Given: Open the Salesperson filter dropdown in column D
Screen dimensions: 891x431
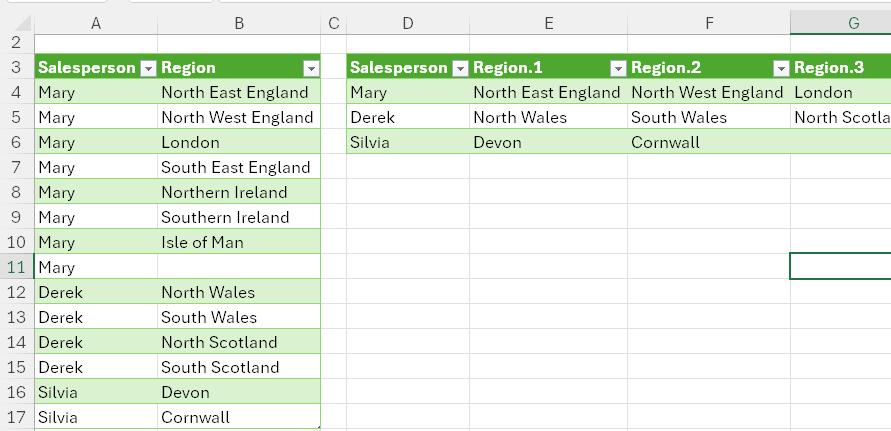Looking at the screenshot, I should [x=460, y=69].
